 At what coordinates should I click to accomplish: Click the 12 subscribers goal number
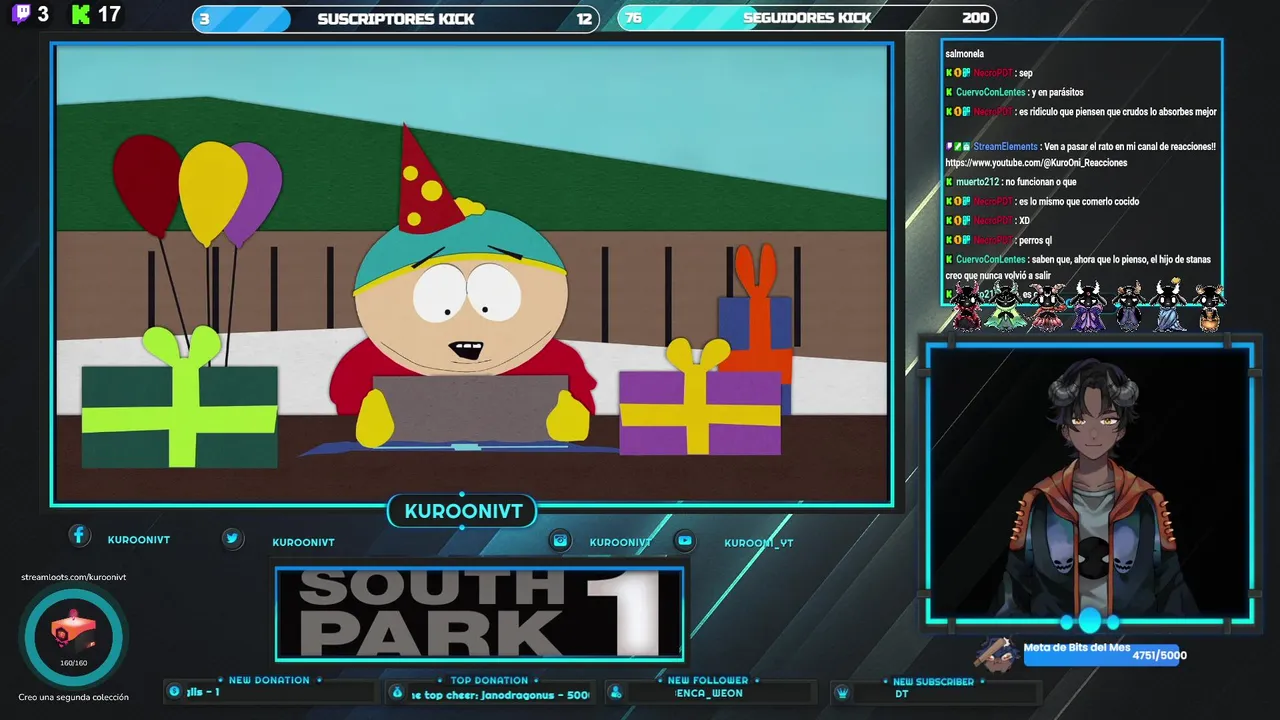click(584, 19)
